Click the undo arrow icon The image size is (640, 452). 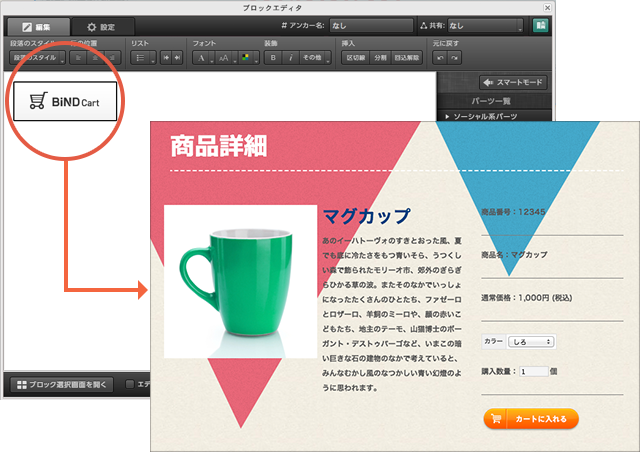(x=438, y=58)
